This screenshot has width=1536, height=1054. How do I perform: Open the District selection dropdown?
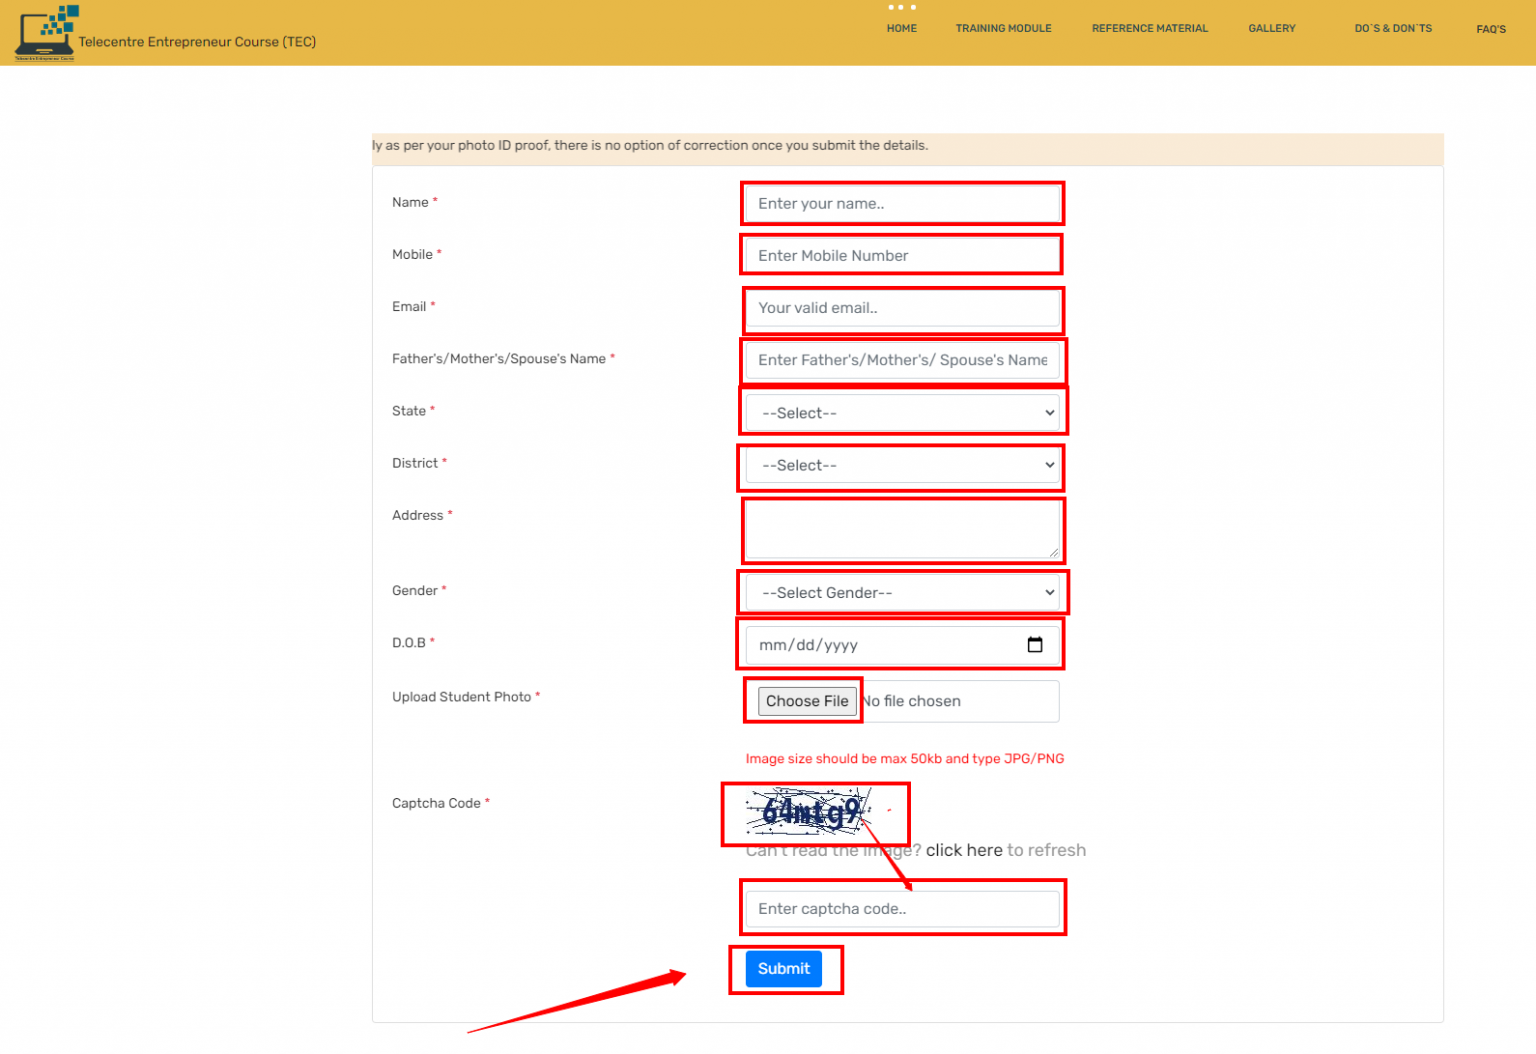tap(901, 465)
